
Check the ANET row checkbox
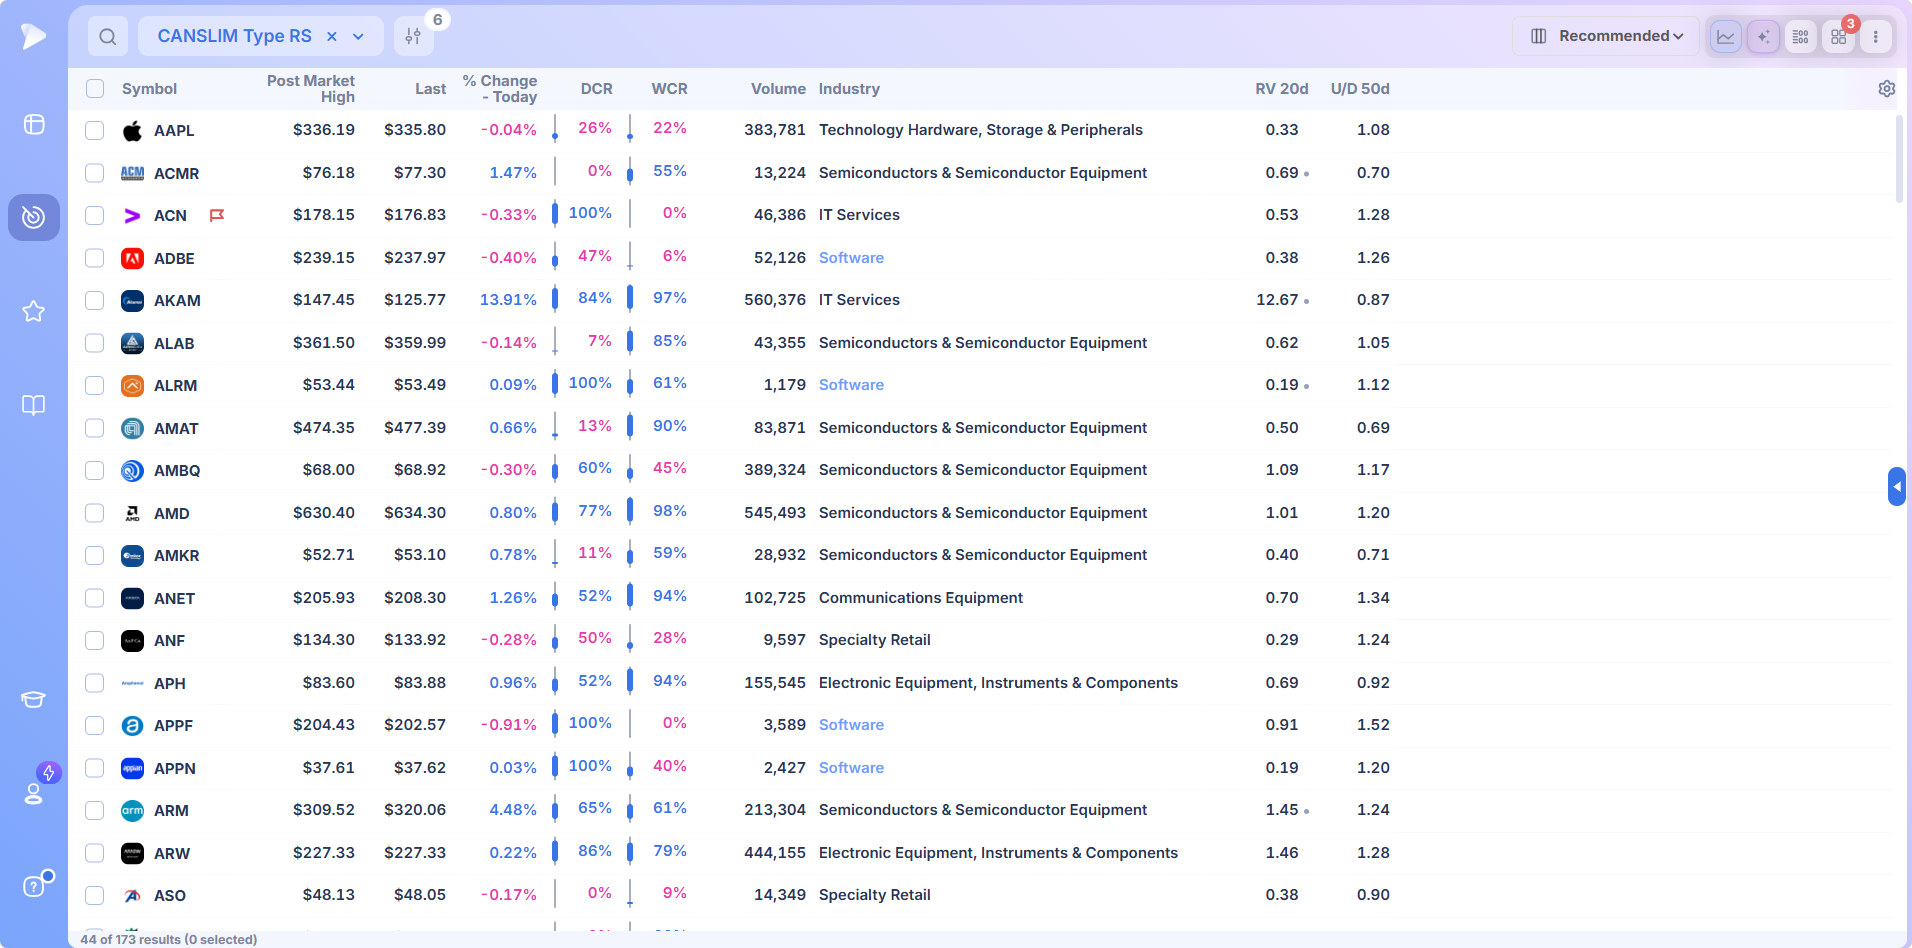[95, 598]
